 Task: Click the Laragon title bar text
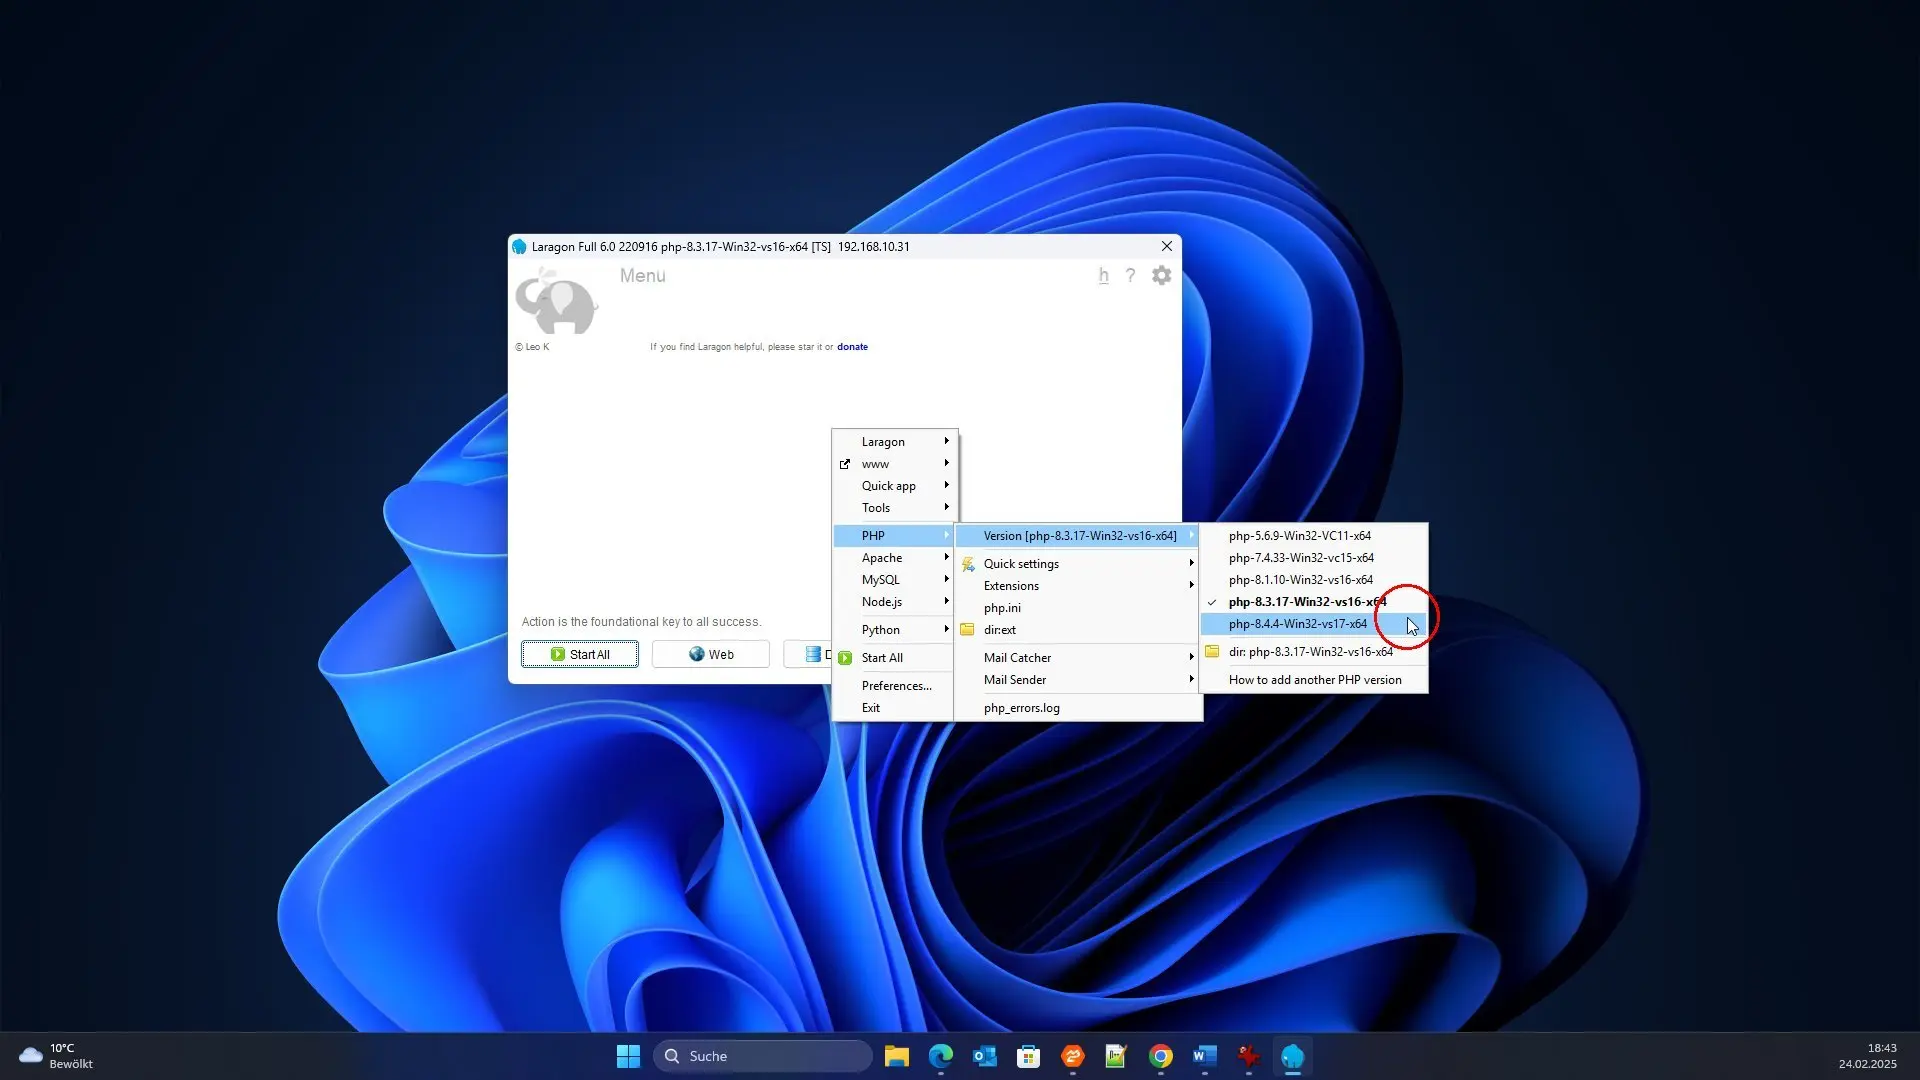(720, 246)
